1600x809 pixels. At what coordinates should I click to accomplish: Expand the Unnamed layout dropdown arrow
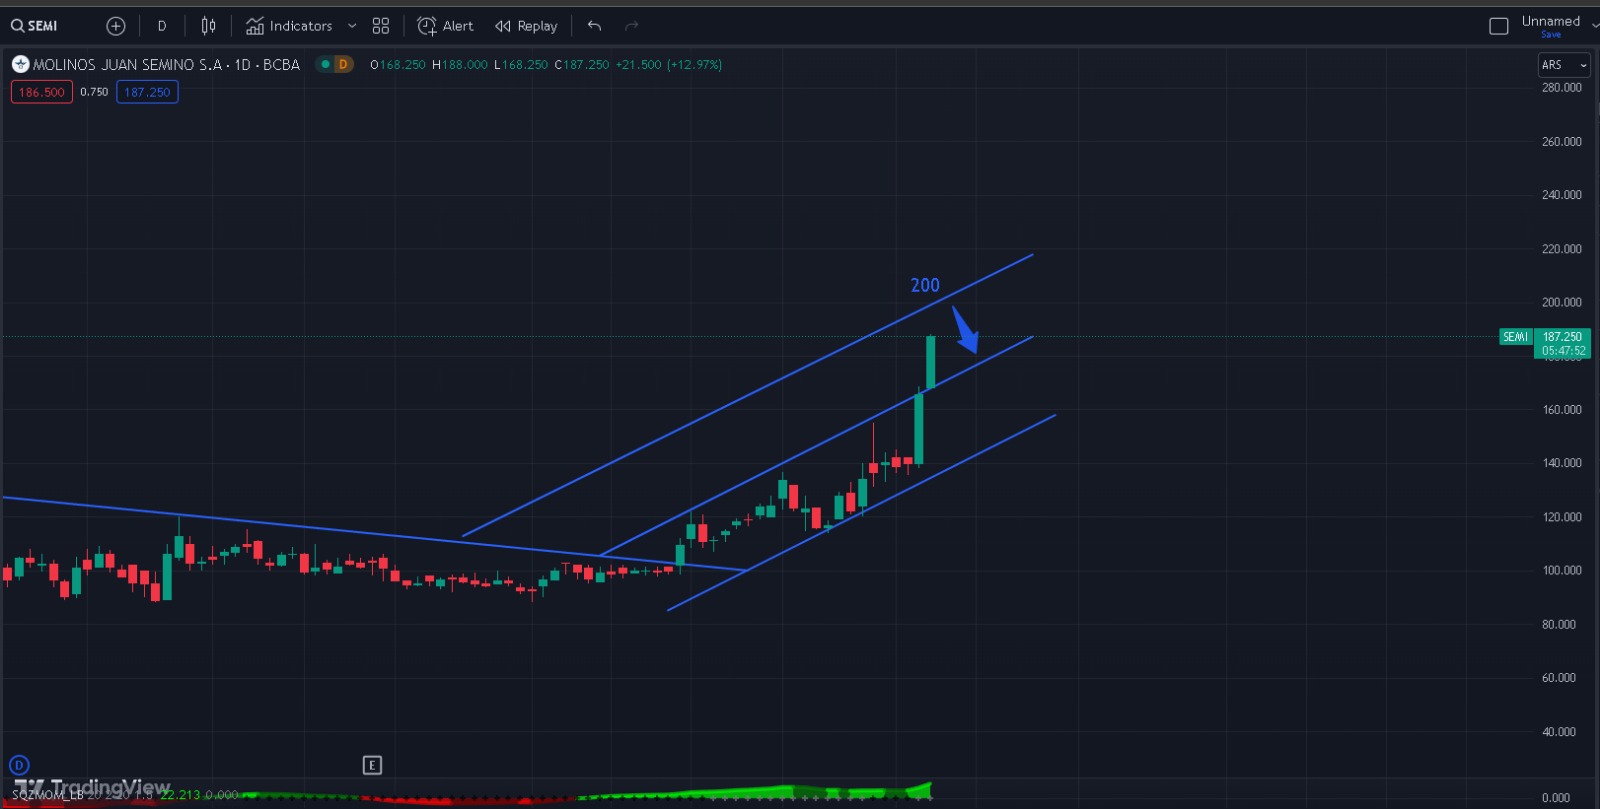[x=1594, y=26]
